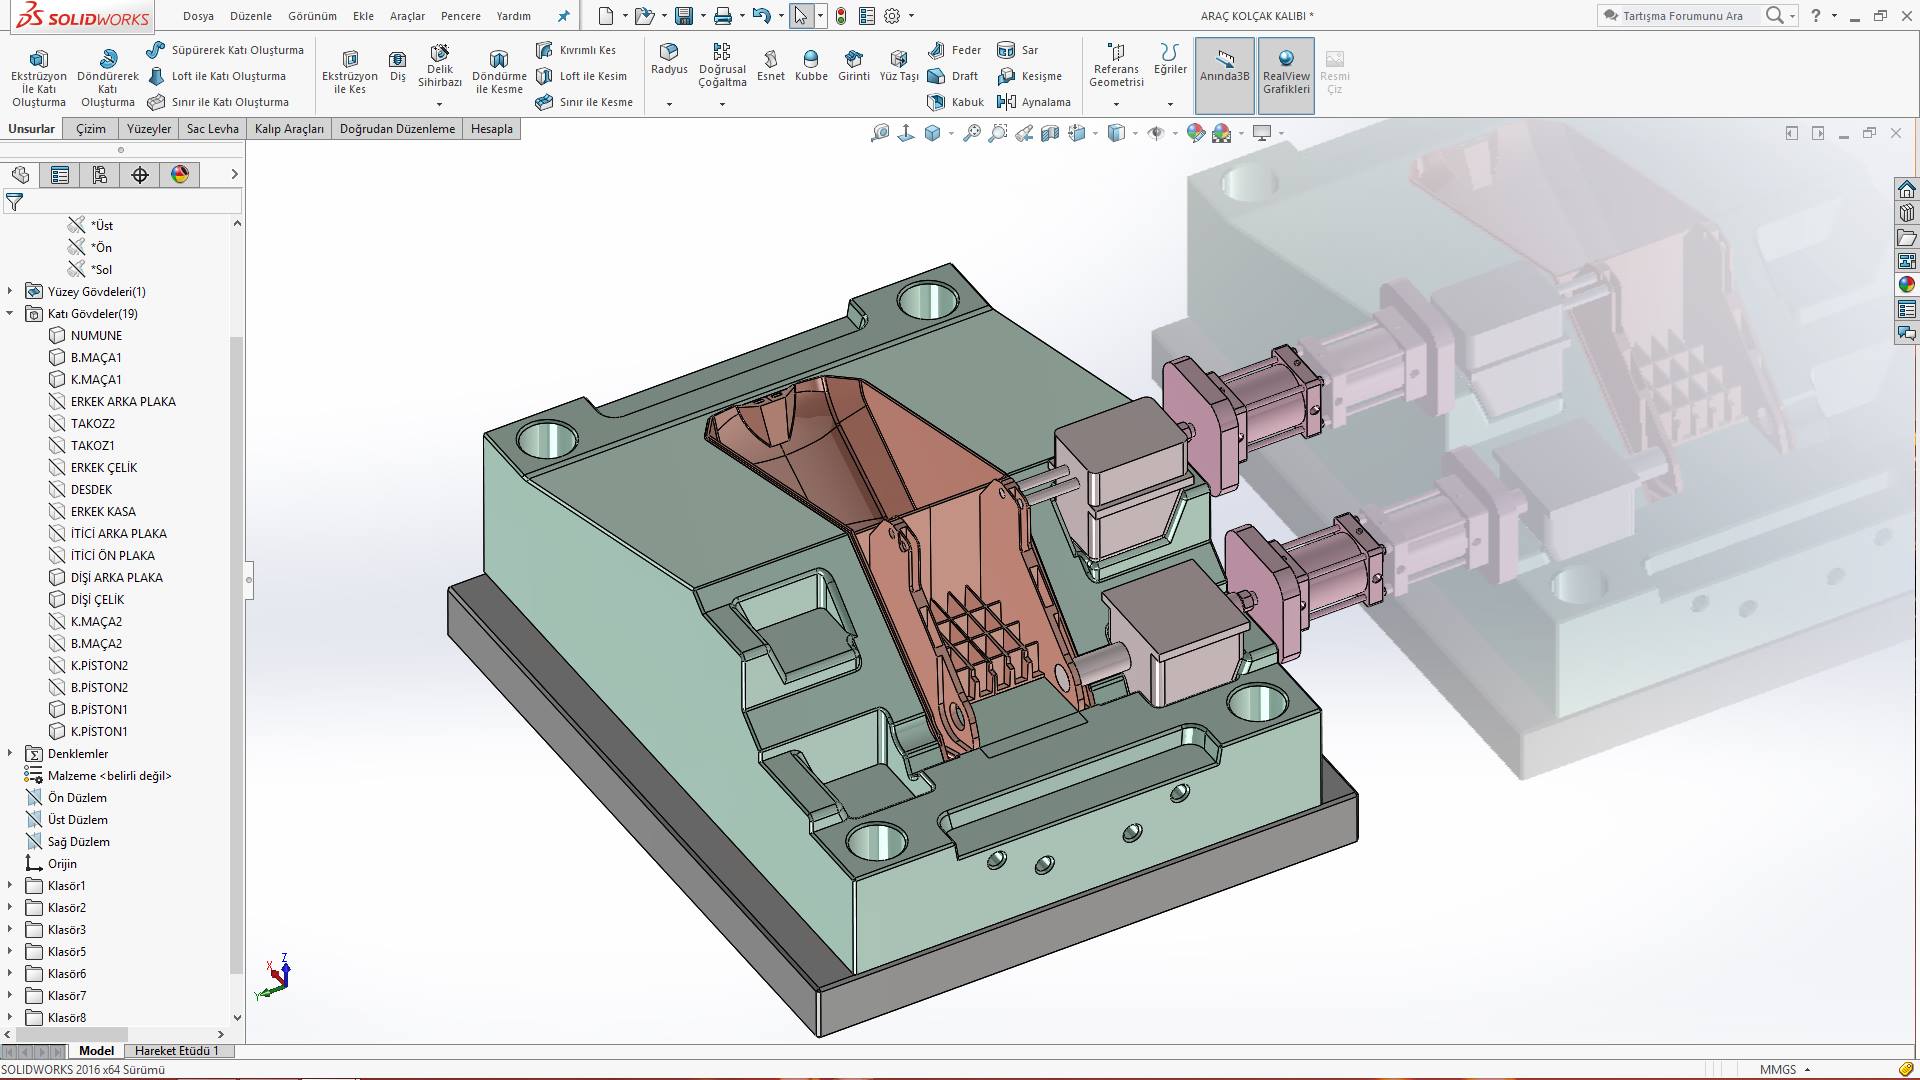Select the Girinti tool

tap(853, 66)
